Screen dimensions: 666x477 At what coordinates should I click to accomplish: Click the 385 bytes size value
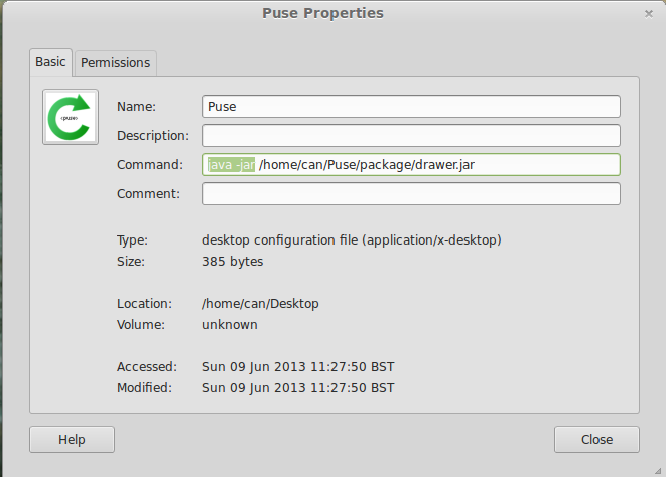click(233, 262)
